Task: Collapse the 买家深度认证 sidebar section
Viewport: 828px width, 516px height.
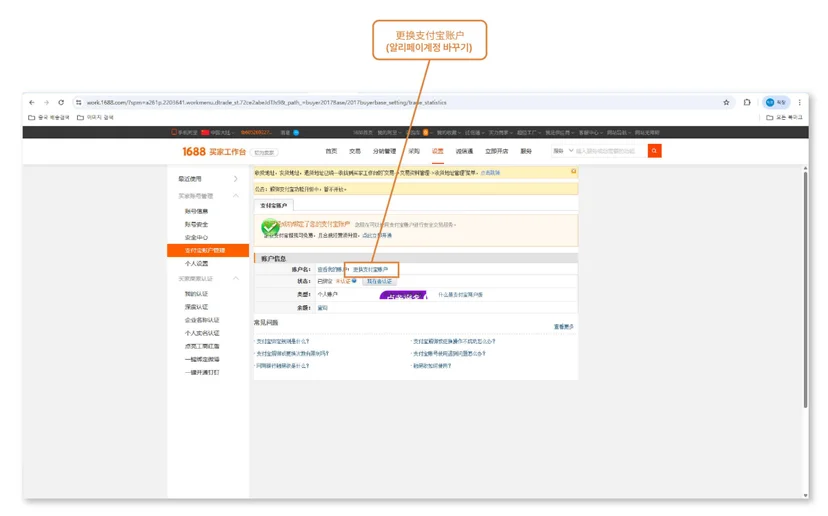Action: (236, 278)
